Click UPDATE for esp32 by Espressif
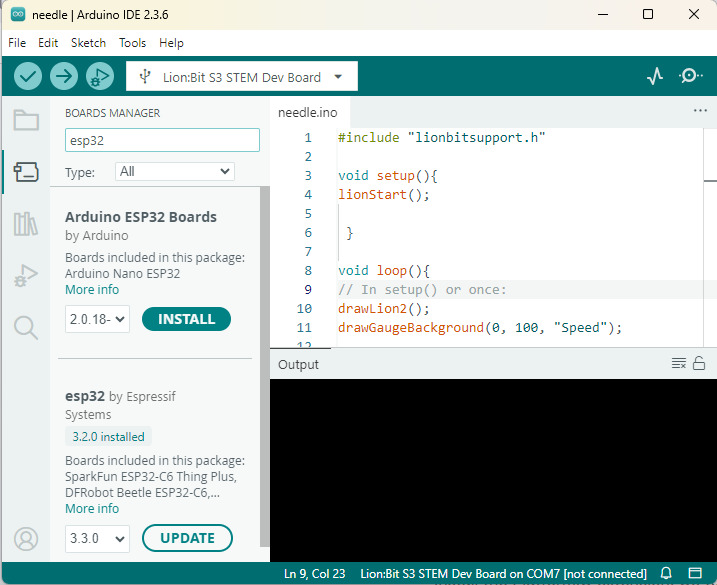717x585 pixels. coord(187,538)
